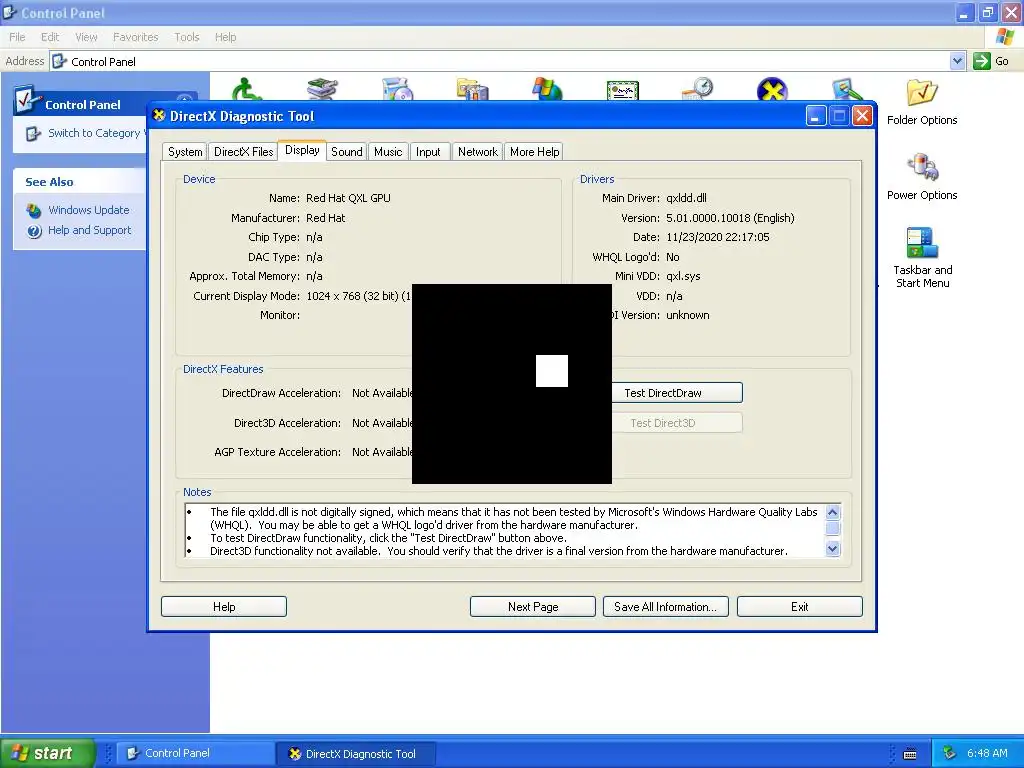Click the driver date 11/23/2020 22:17:05
This screenshot has width=1024, height=768.
point(717,237)
